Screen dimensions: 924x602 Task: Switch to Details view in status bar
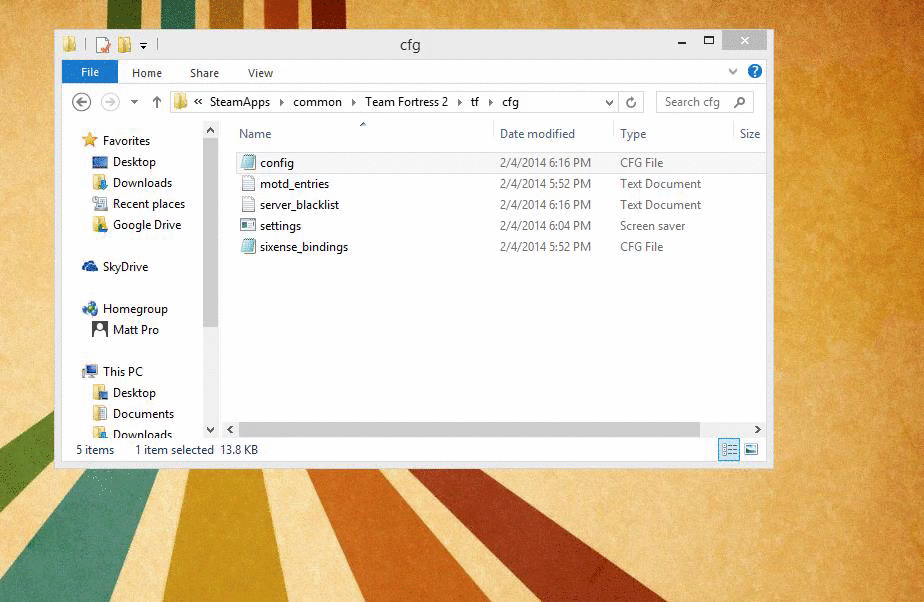pos(729,450)
